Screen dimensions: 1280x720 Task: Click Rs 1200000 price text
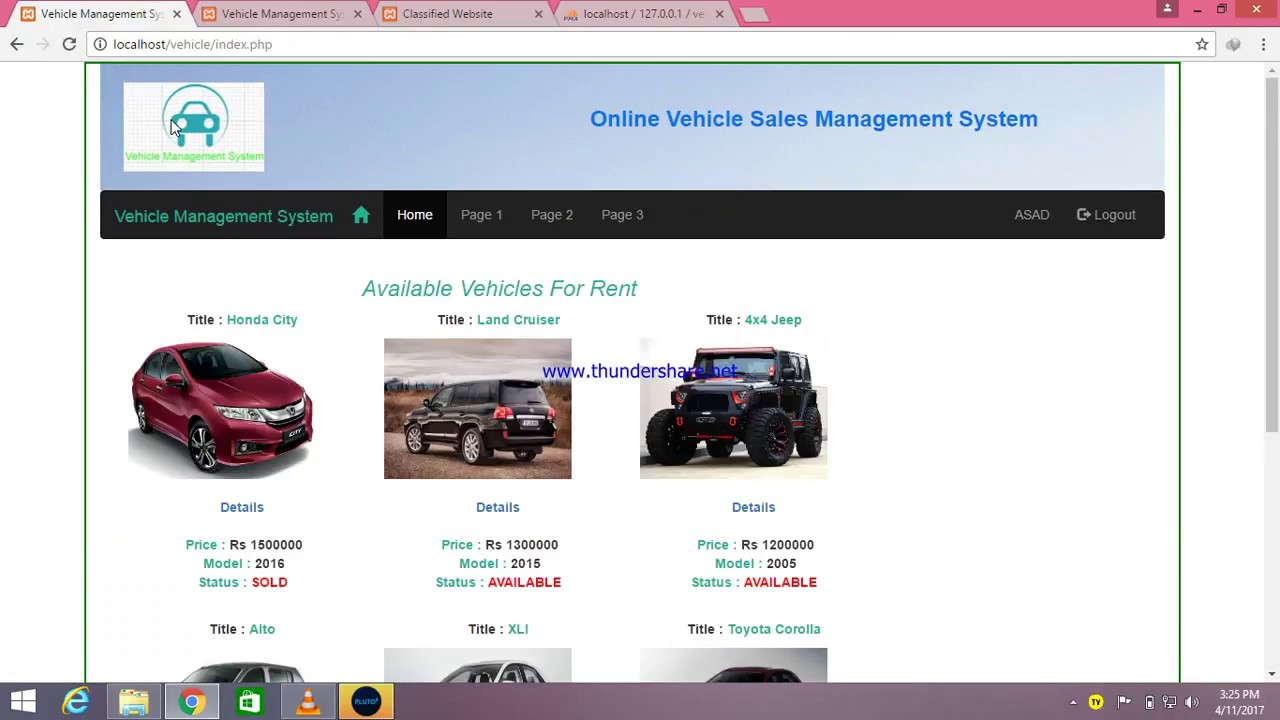tap(778, 545)
